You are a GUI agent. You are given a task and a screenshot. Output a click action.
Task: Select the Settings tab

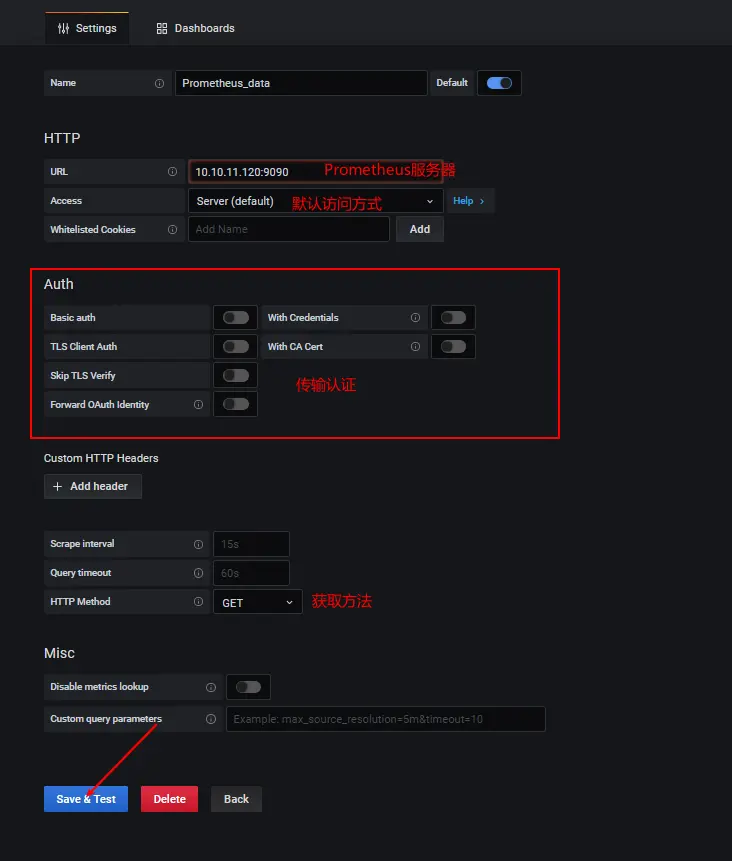[87, 28]
